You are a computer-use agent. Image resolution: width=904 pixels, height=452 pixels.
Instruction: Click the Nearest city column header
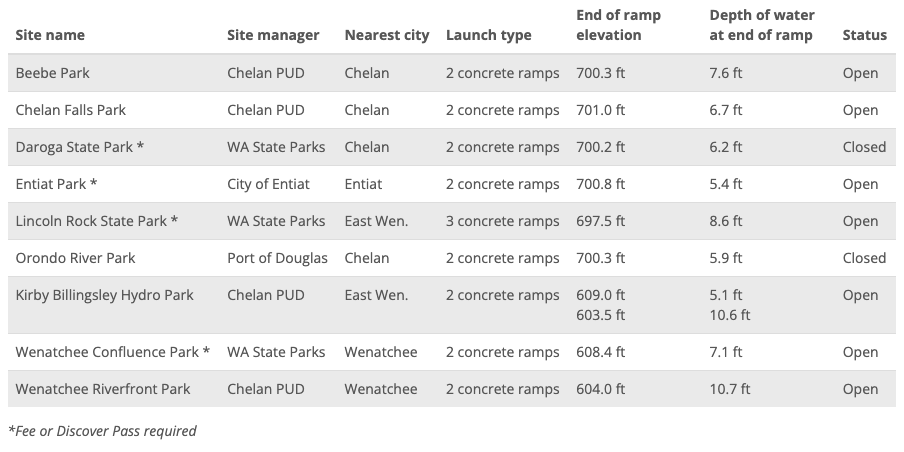pos(387,35)
